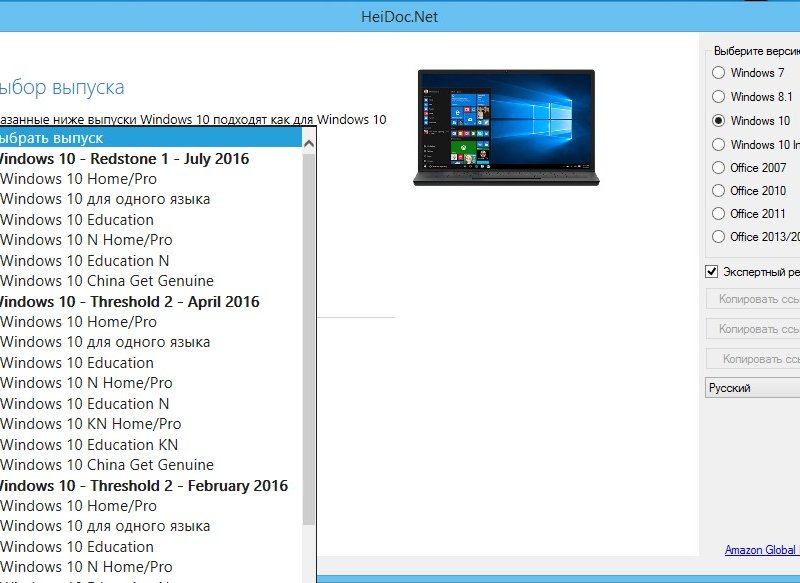Pick Windows 10 China Get Genuine under Redstone 1

tap(151, 281)
